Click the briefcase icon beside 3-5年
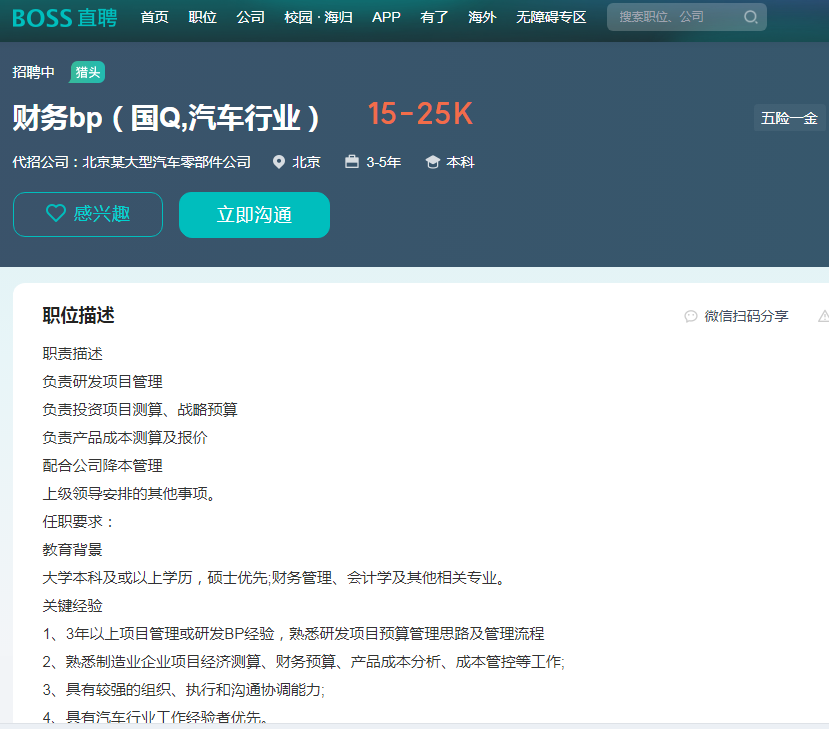The width and height of the screenshot is (829, 729). [352, 162]
